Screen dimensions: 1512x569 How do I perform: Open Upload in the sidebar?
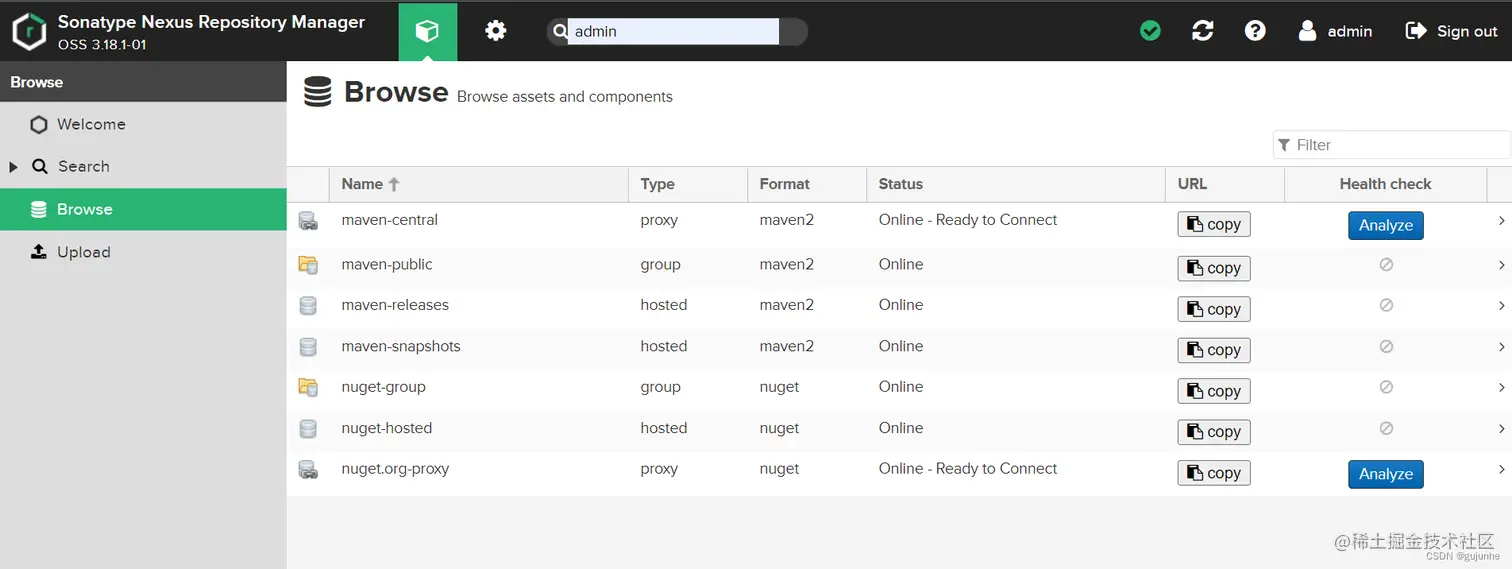click(x=83, y=252)
